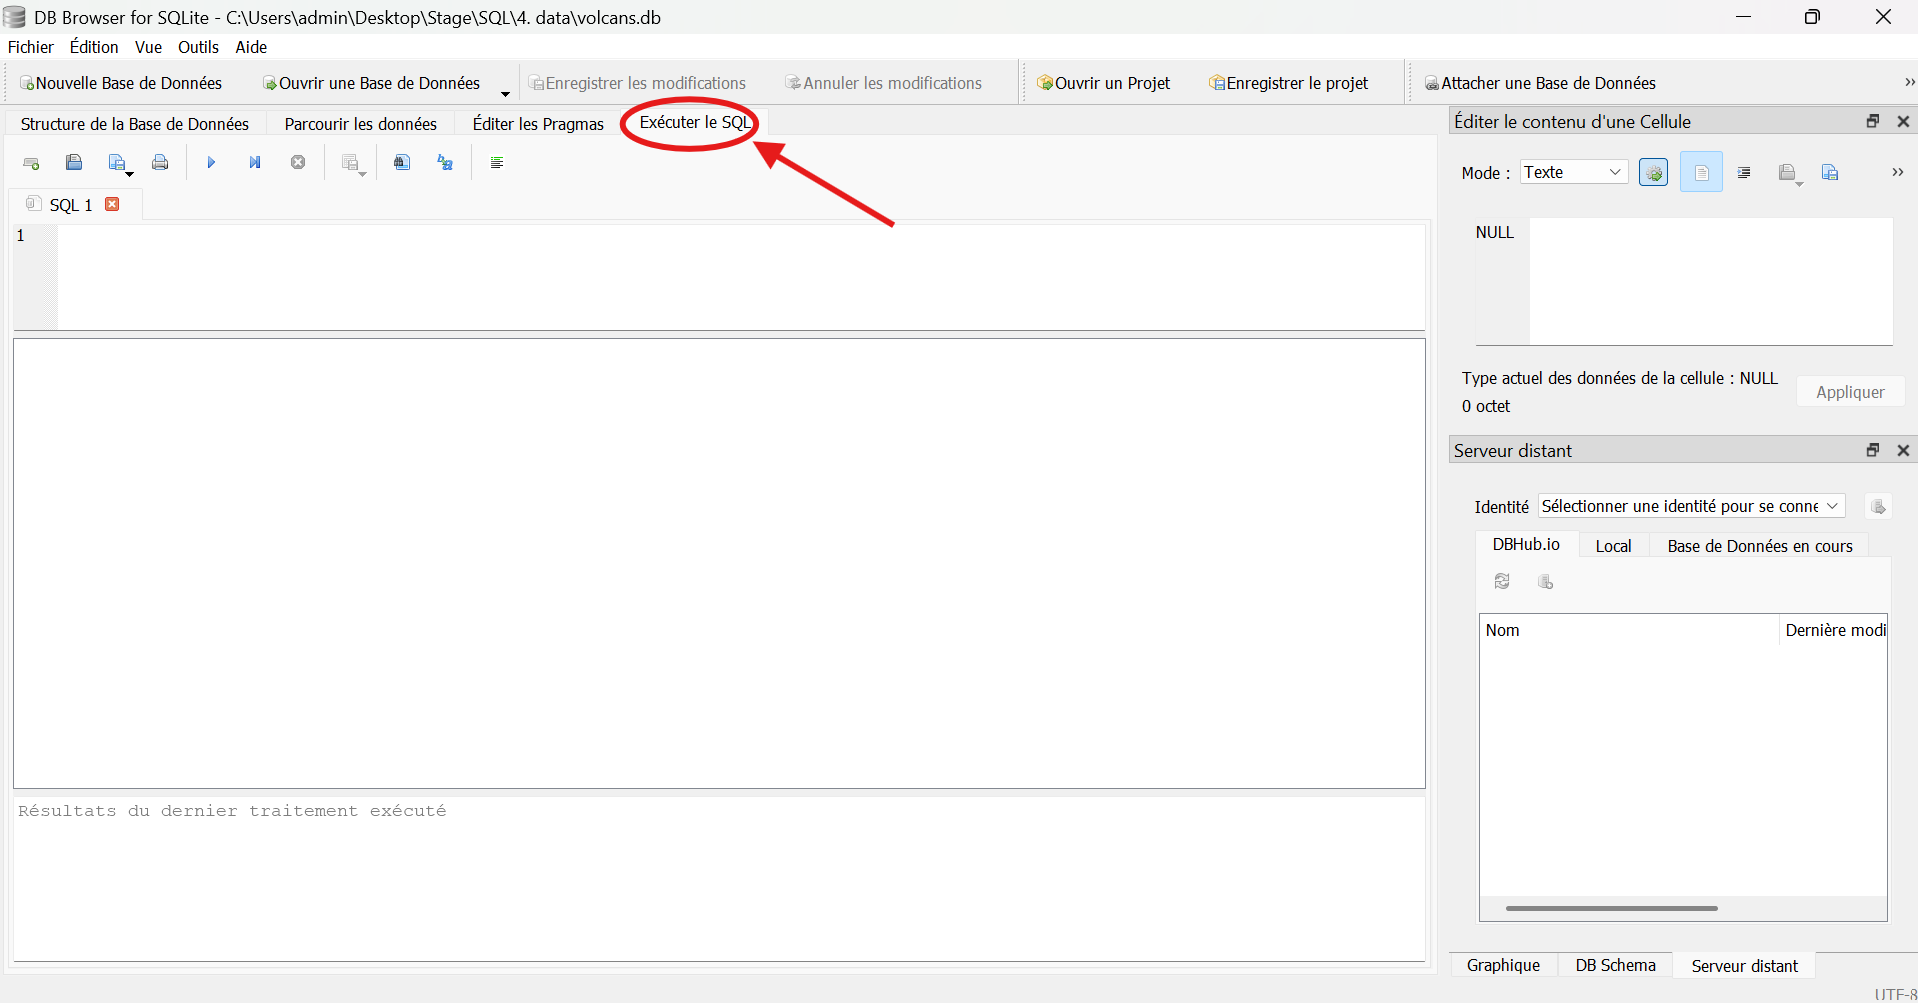Expand the Identité selection combo box
The image size is (1918, 1003).
1690,506
